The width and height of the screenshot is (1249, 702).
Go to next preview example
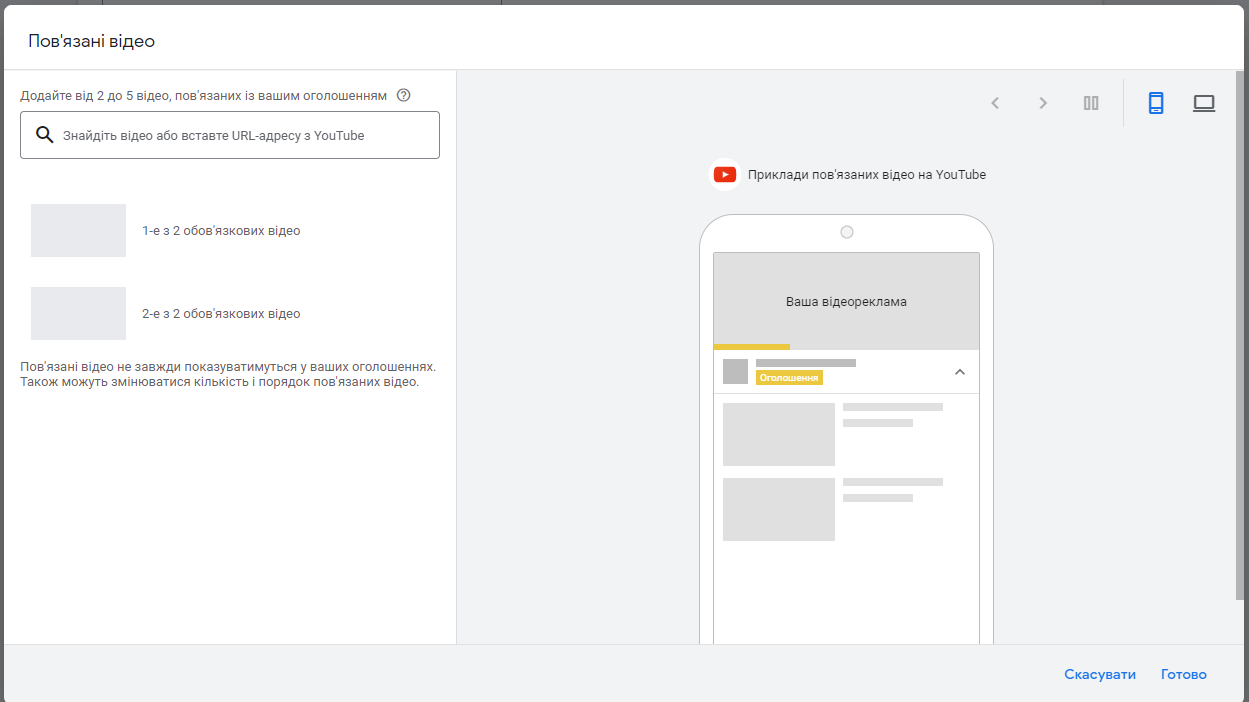1043,103
